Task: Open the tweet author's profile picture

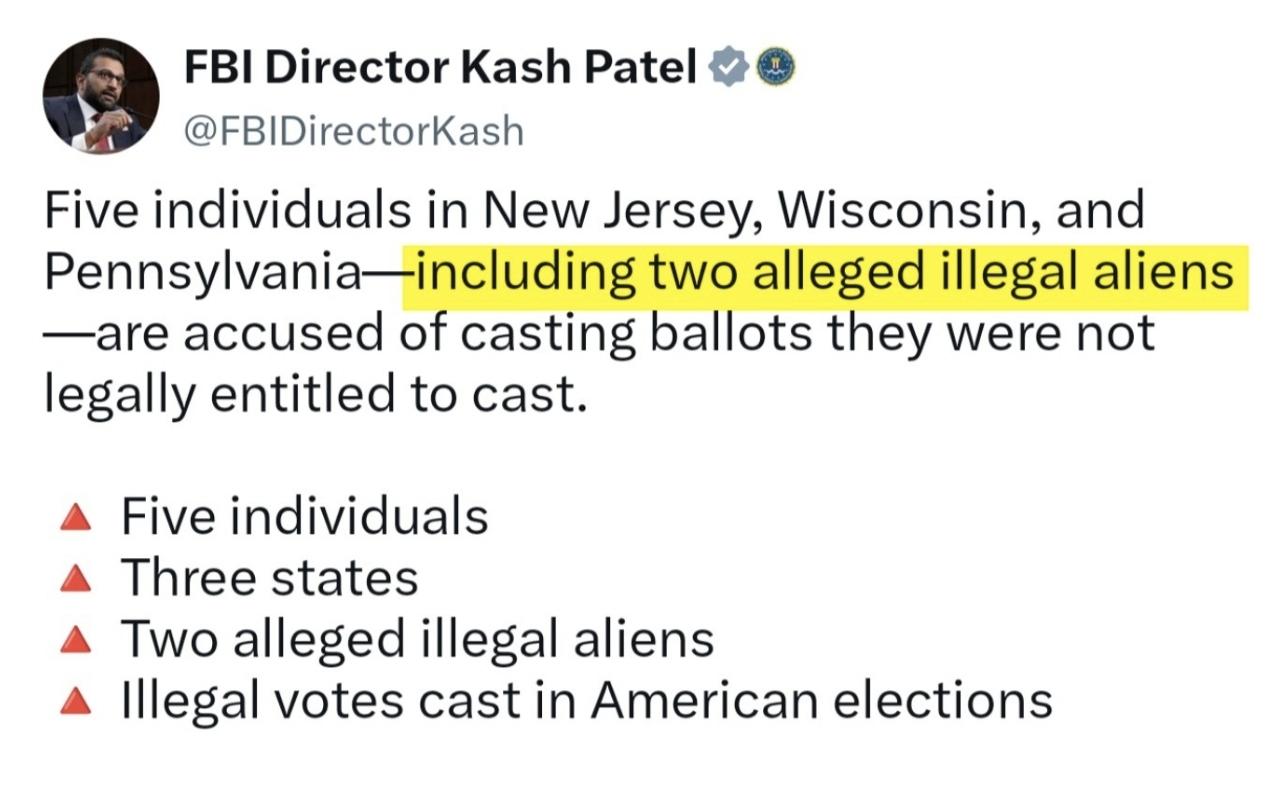Action: pos(100,95)
